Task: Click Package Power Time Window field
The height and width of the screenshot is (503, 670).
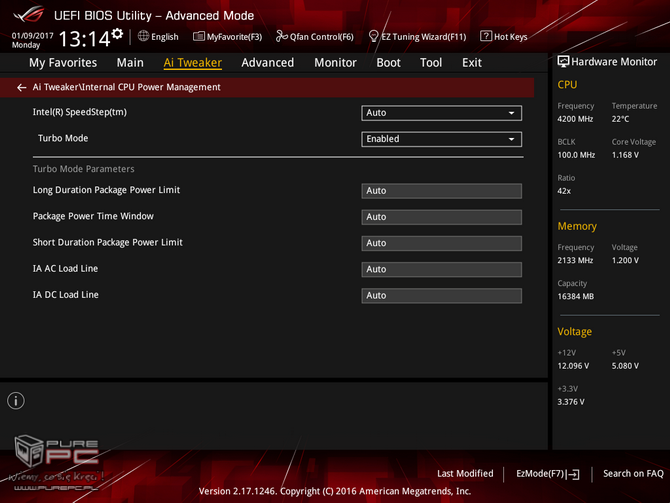Action: point(441,217)
